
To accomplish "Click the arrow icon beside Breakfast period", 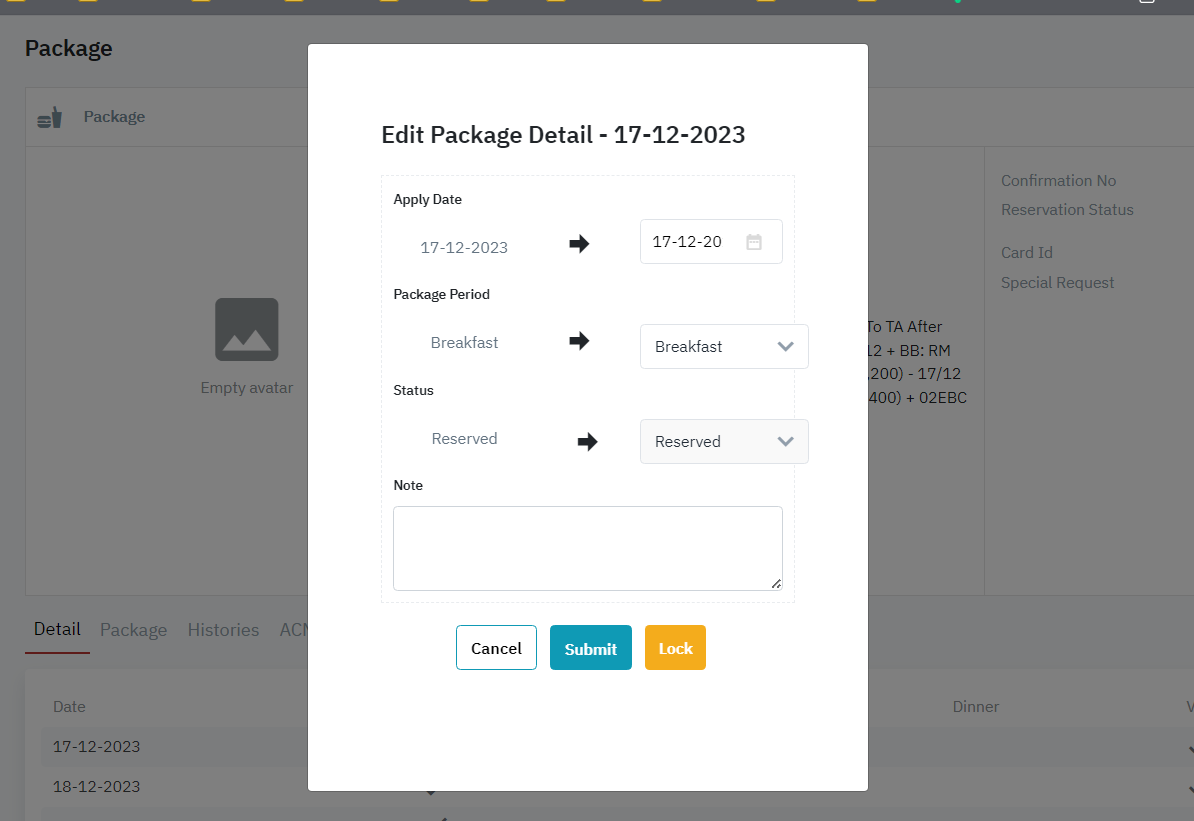I will tap(579, 341).
